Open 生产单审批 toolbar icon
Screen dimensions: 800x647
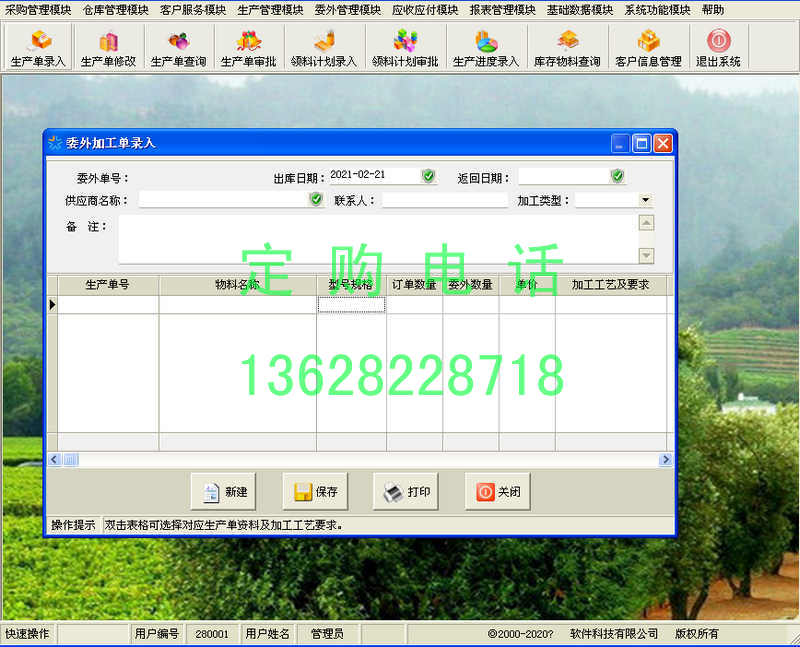248,48
